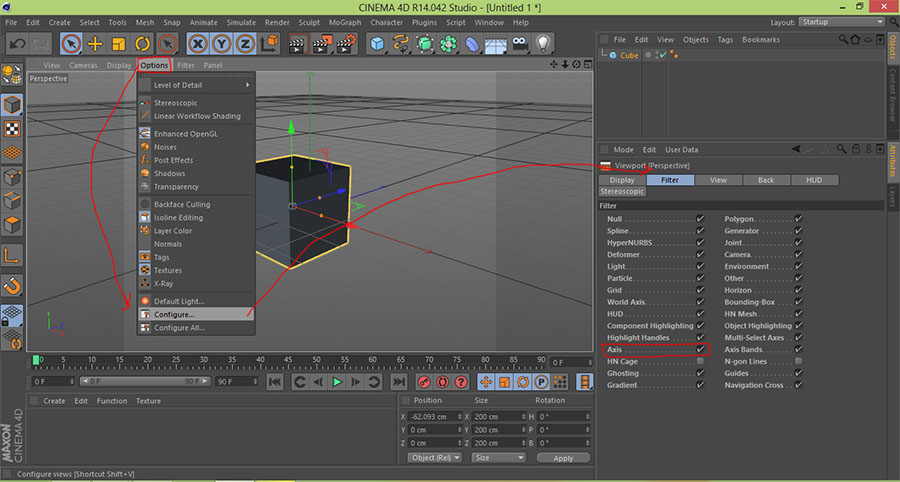This screenshot has width=900, height=482.
Task: Switch to the Display tab
Action: (622, 180)
